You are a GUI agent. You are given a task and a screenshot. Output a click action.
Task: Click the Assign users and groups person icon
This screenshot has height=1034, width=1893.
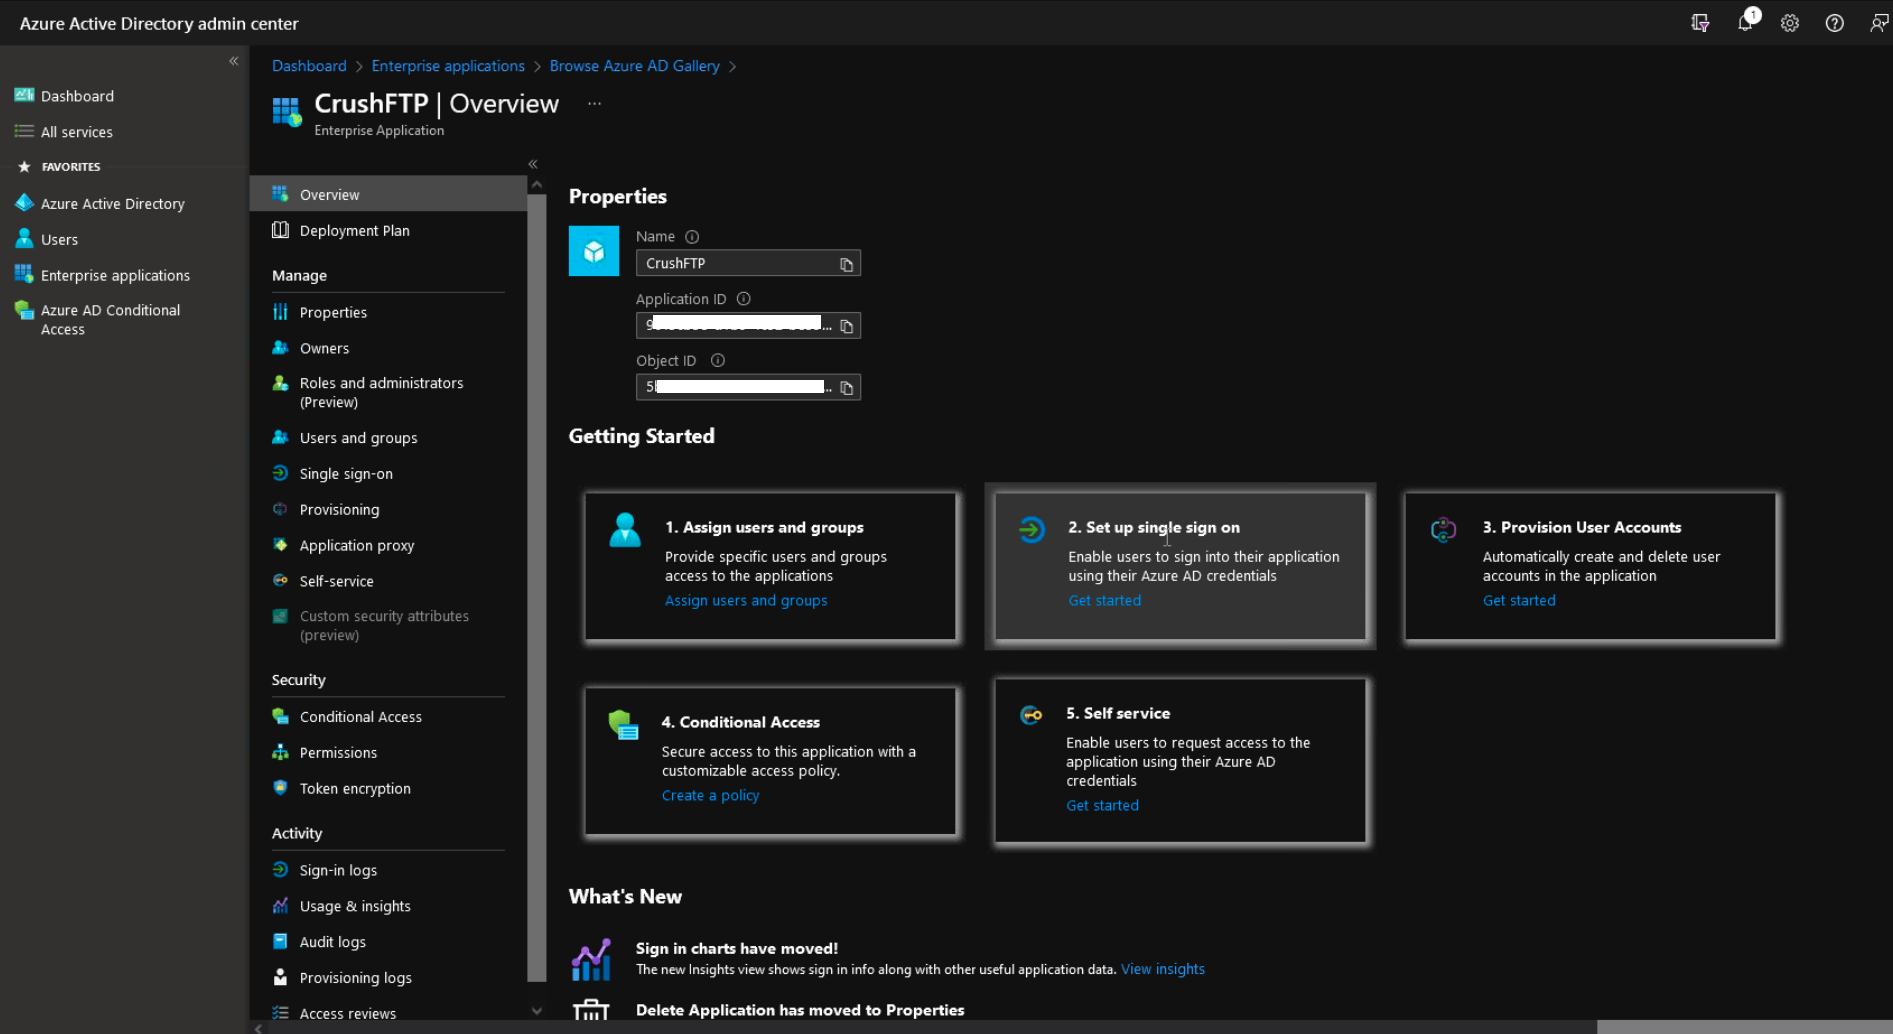coord(625,530)
